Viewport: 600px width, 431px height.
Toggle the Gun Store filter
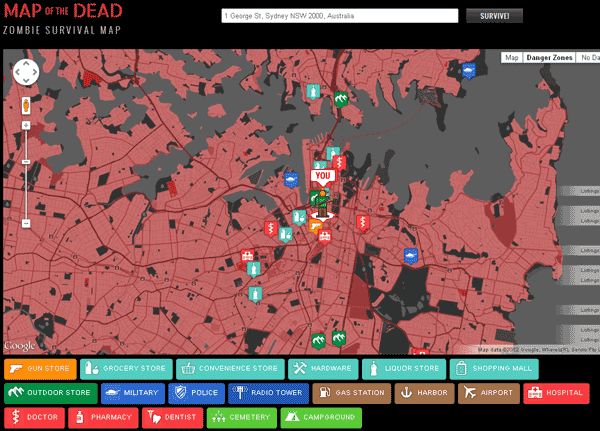pos(41,369)
